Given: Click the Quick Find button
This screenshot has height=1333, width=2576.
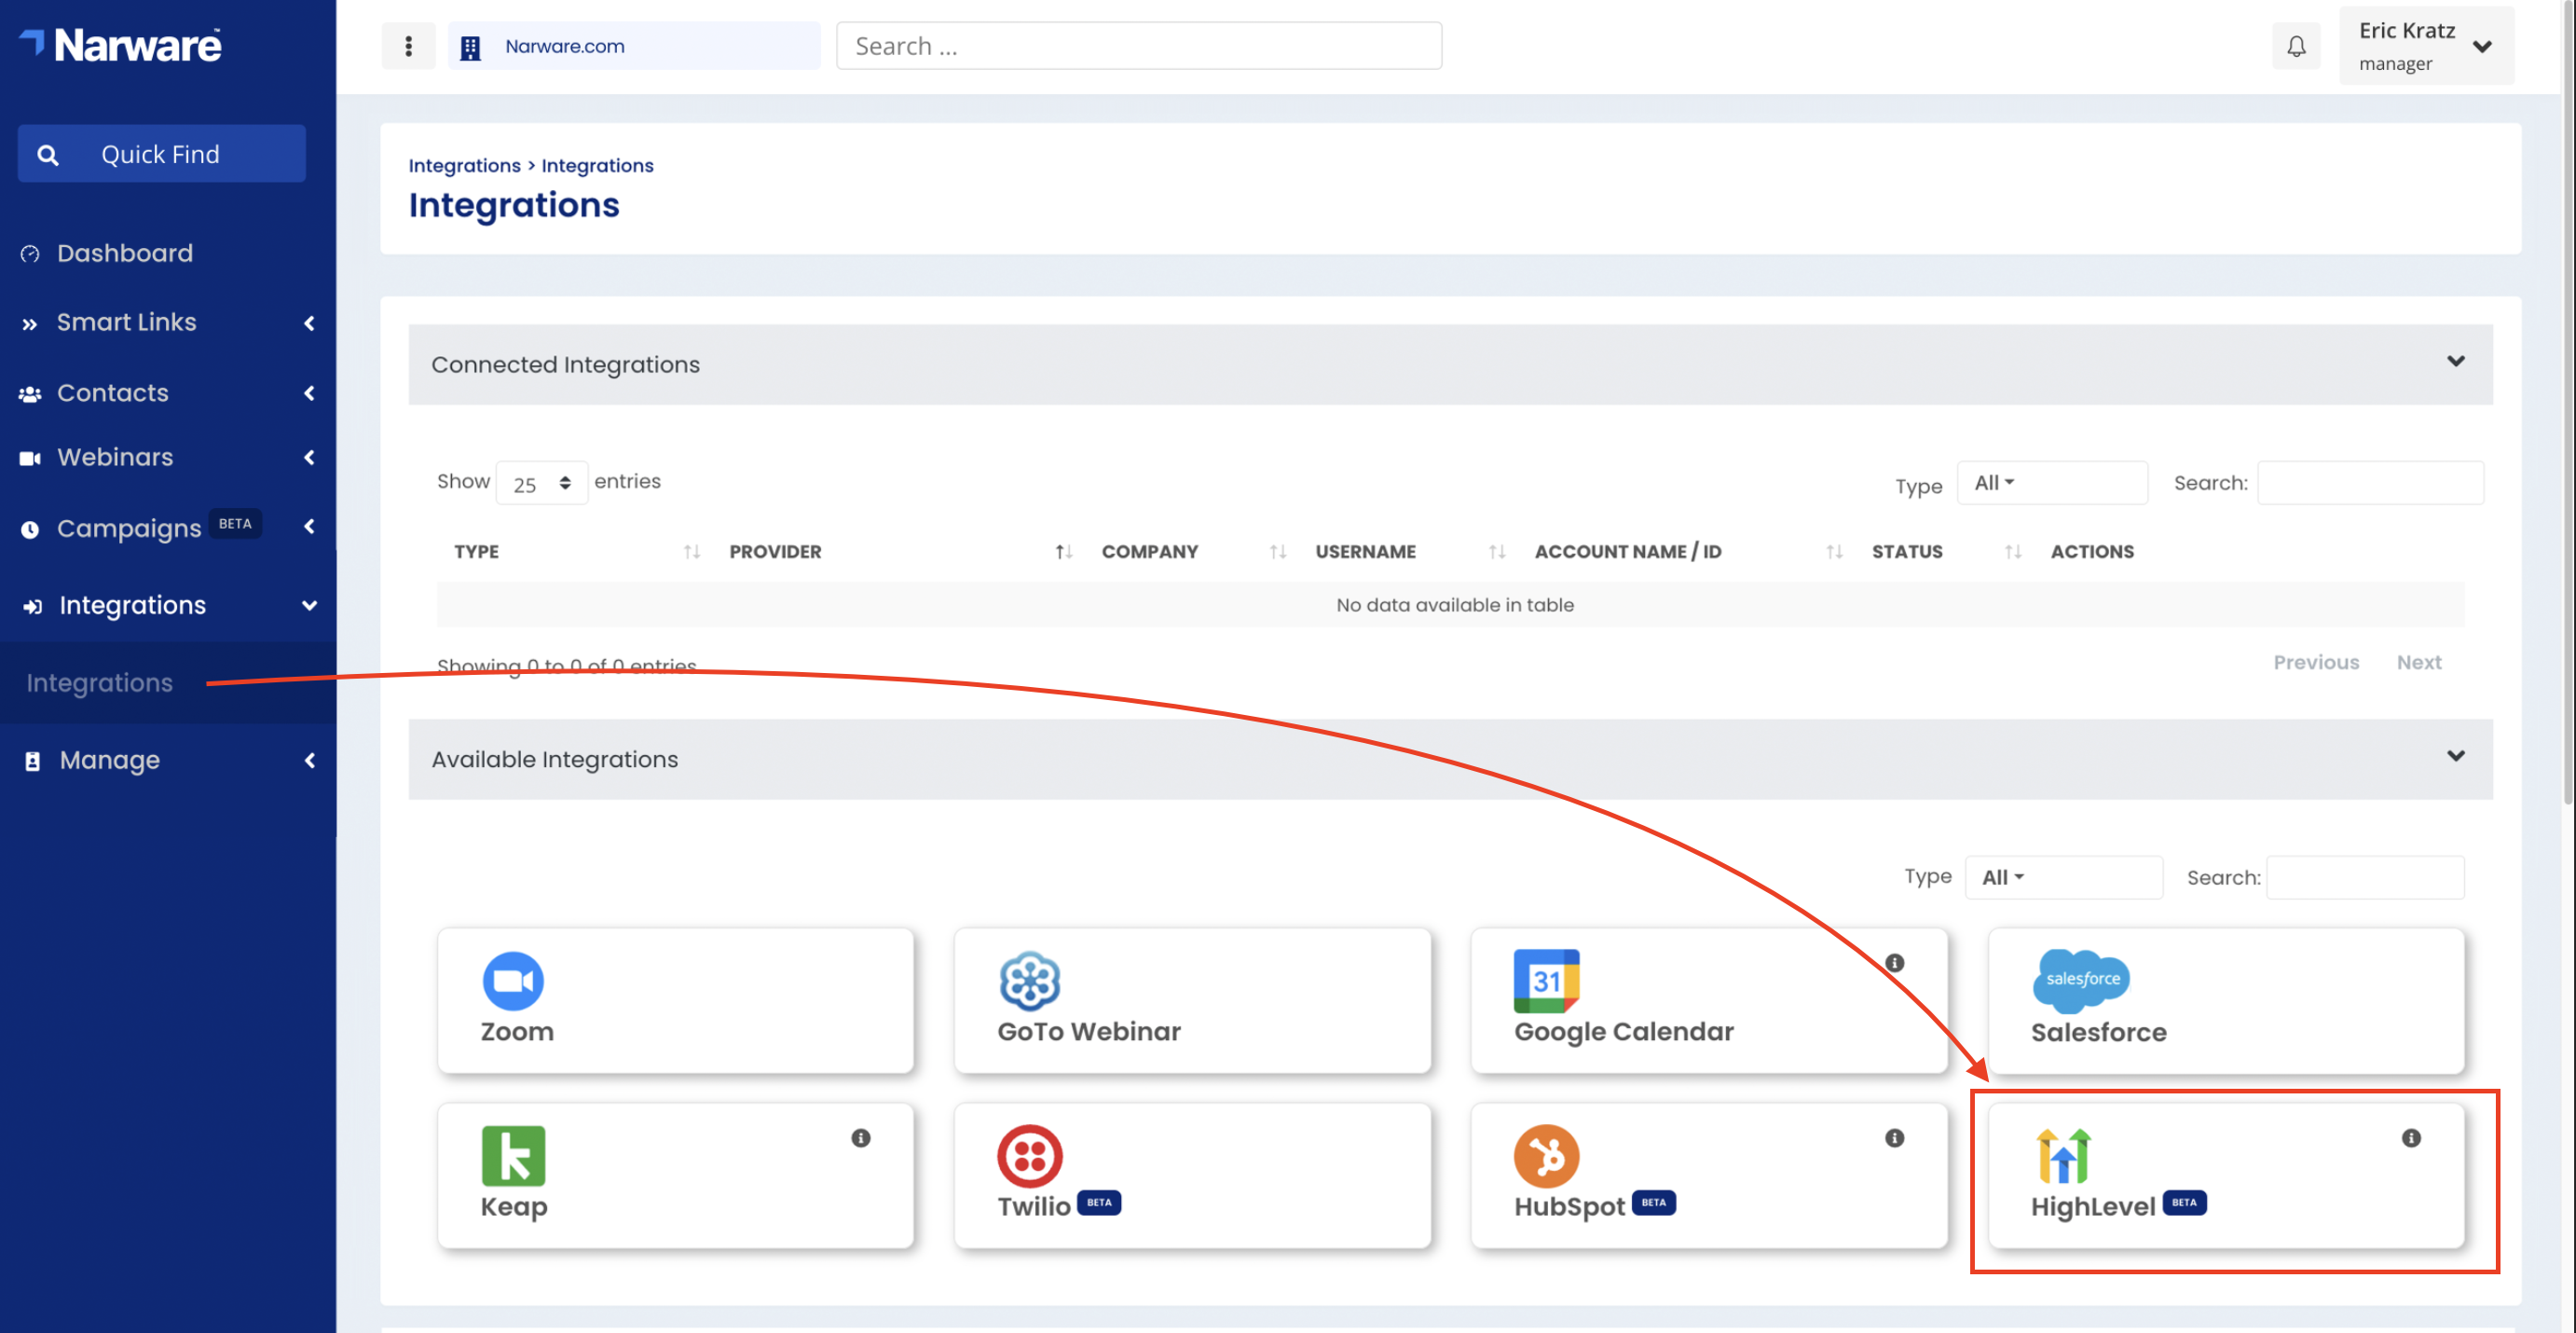Looking at the screenshot, I should click(x=162, y=154).
